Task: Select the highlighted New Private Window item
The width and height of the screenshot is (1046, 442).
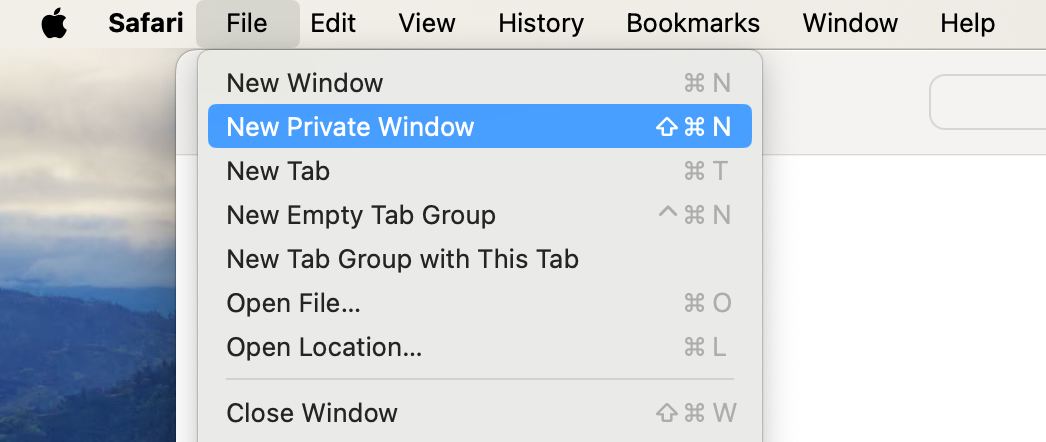Action: (x=350, y=127)
